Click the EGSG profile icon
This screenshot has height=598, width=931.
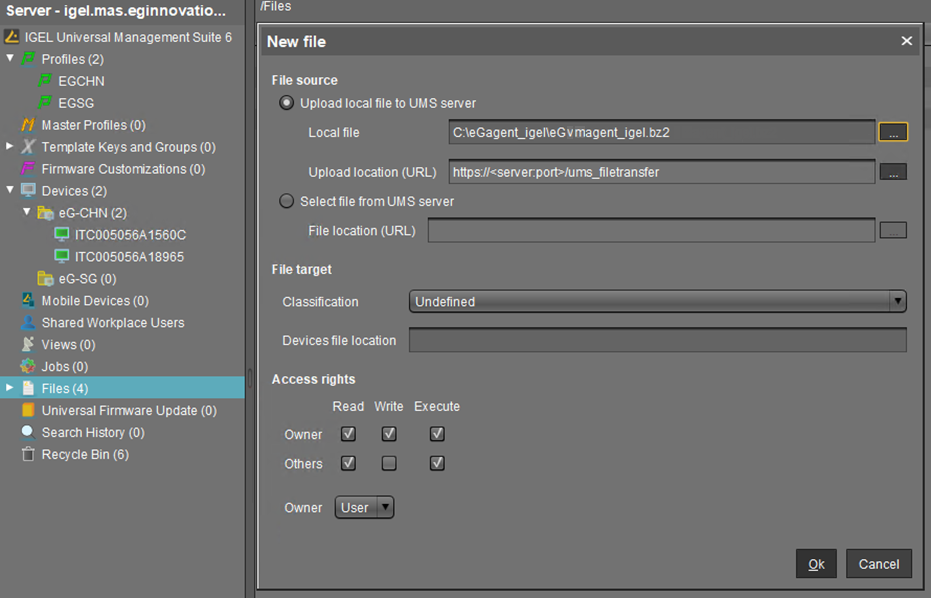[45, 103]
